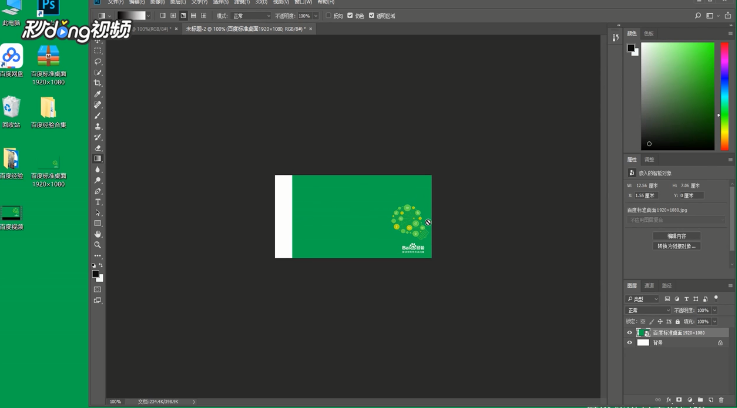Screen dimensions: 737x408
Task: Select the Zoom tool in toolbar
Action: [98, 245]
